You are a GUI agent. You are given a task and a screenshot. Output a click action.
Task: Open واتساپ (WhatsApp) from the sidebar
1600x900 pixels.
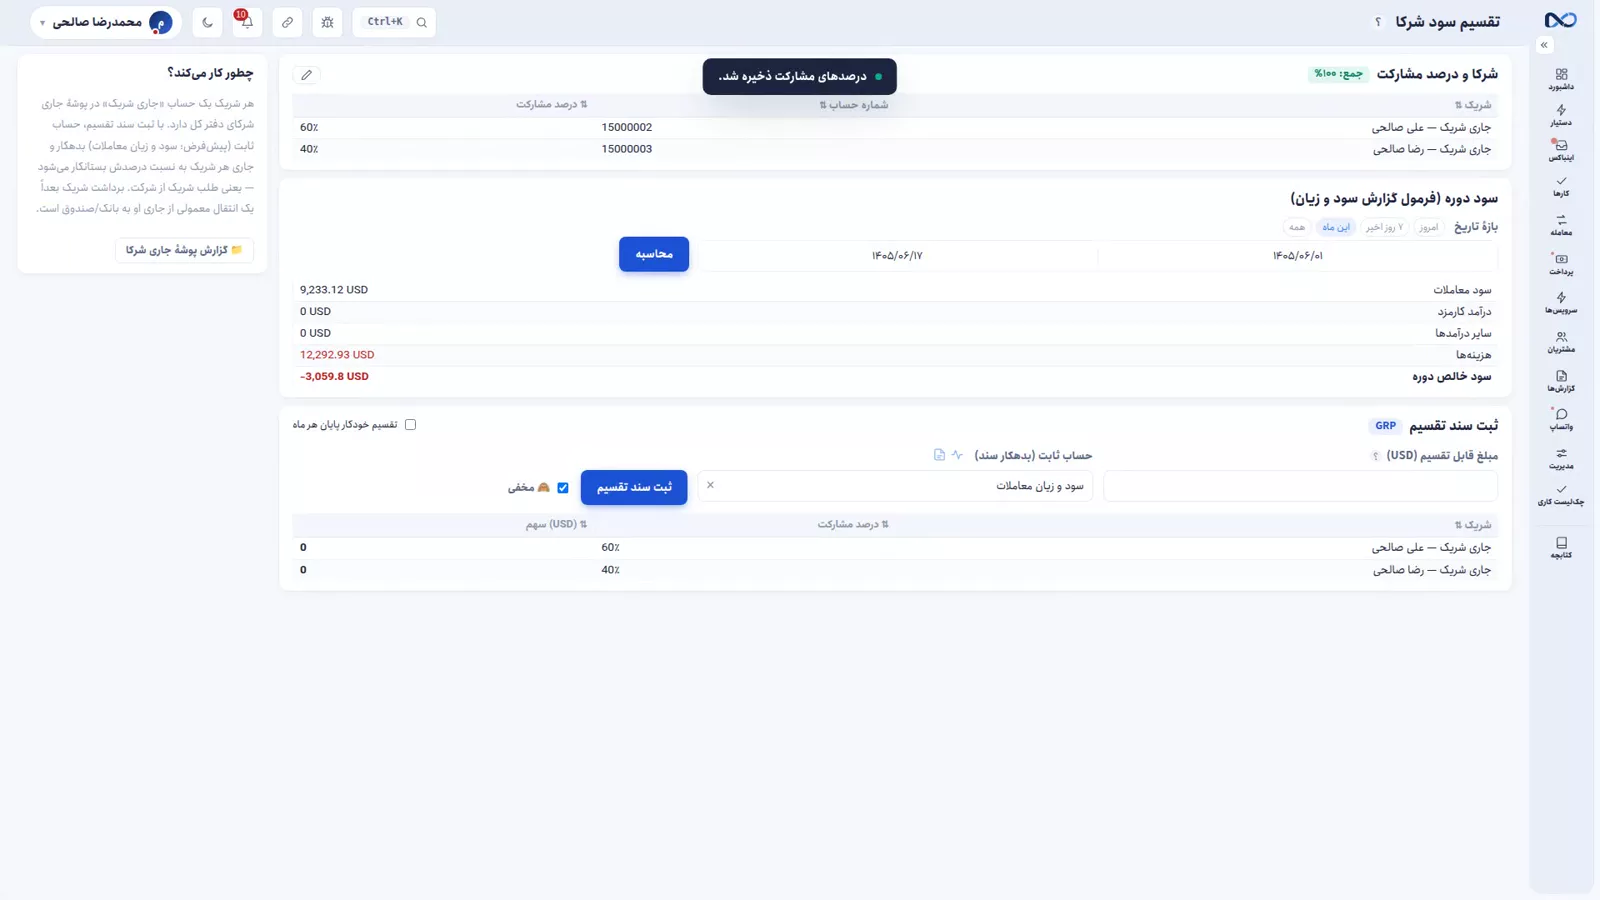click(x=1561, y=419)
